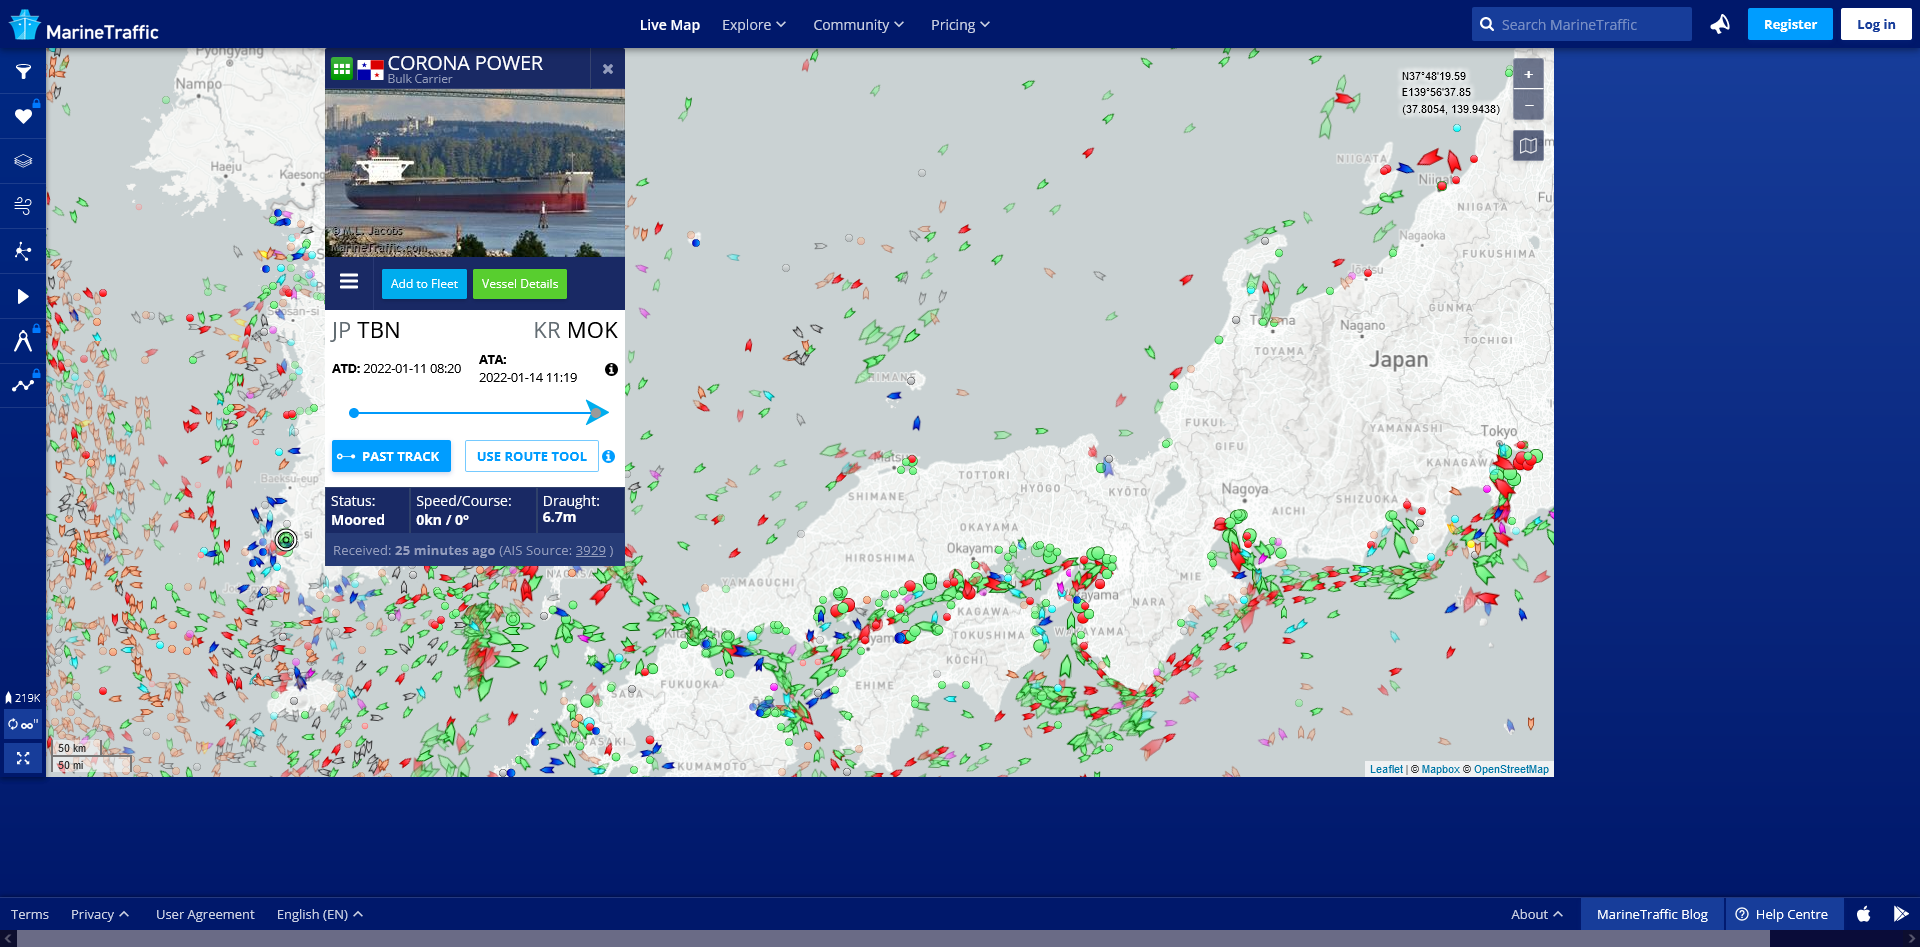The height and width of the screenshot is (947, 1920).
Task: Click the Panama flag icon in popup
Action: pyautogui.click(x=370, y=69)
